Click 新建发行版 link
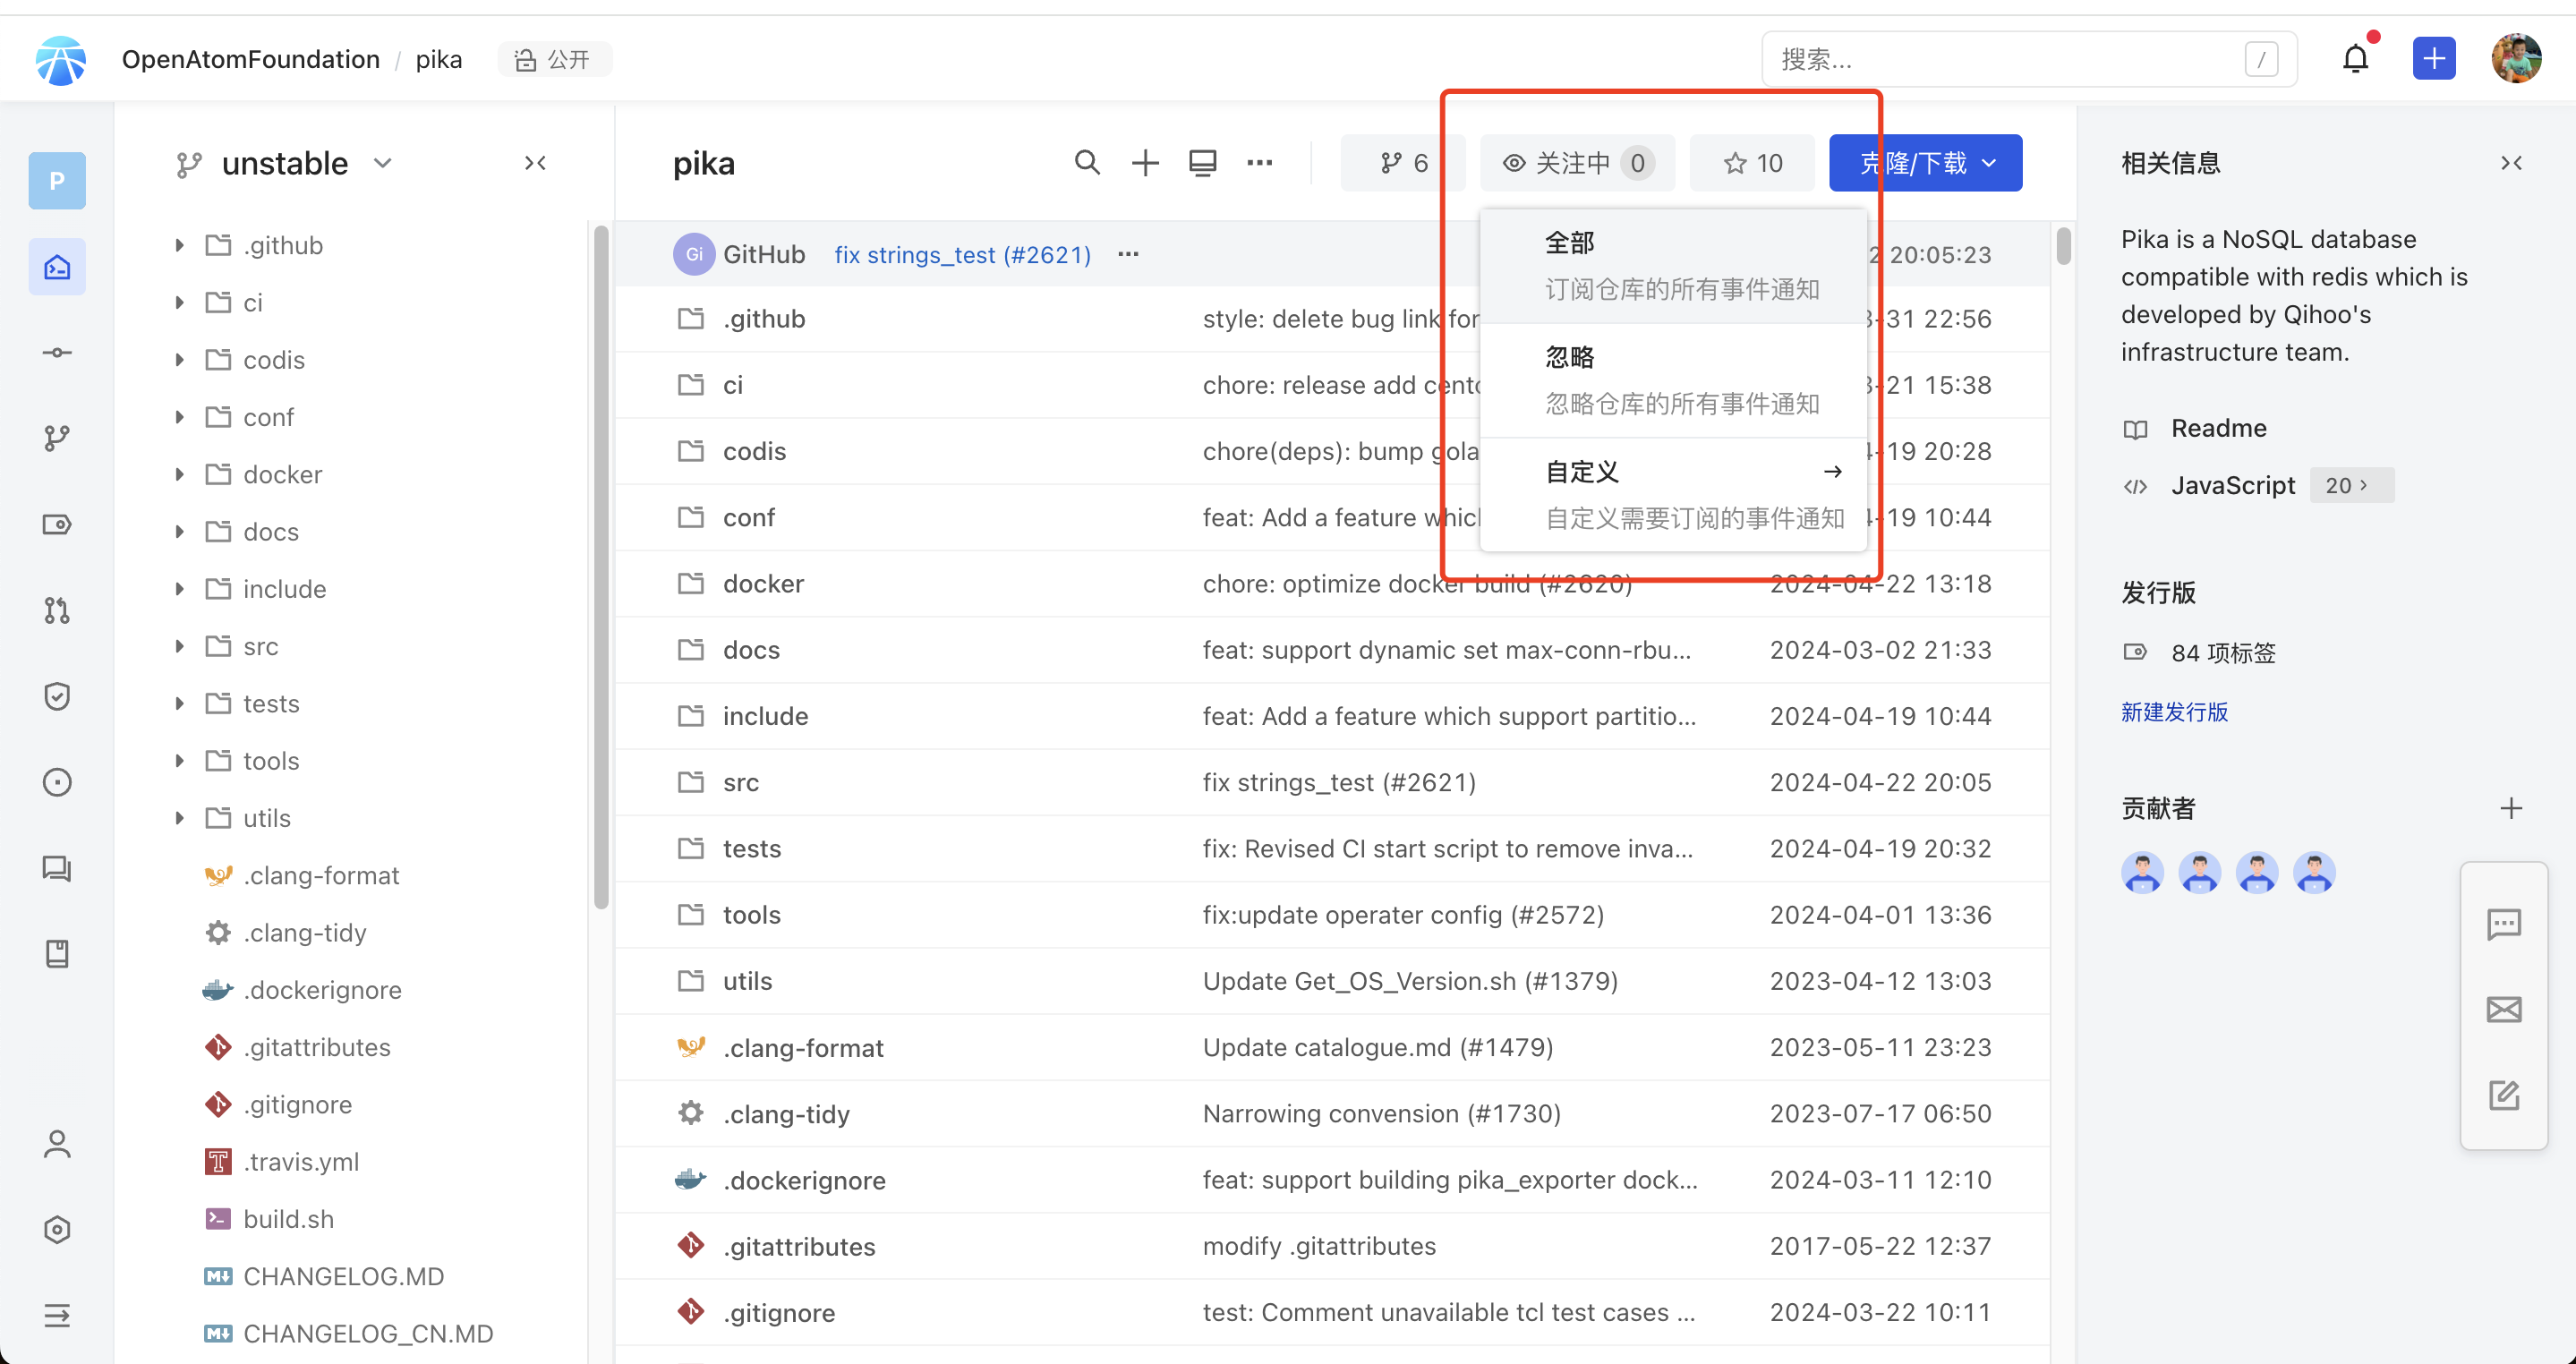The width and height of the screenshot is (2576, 1364). [2174, 712]
